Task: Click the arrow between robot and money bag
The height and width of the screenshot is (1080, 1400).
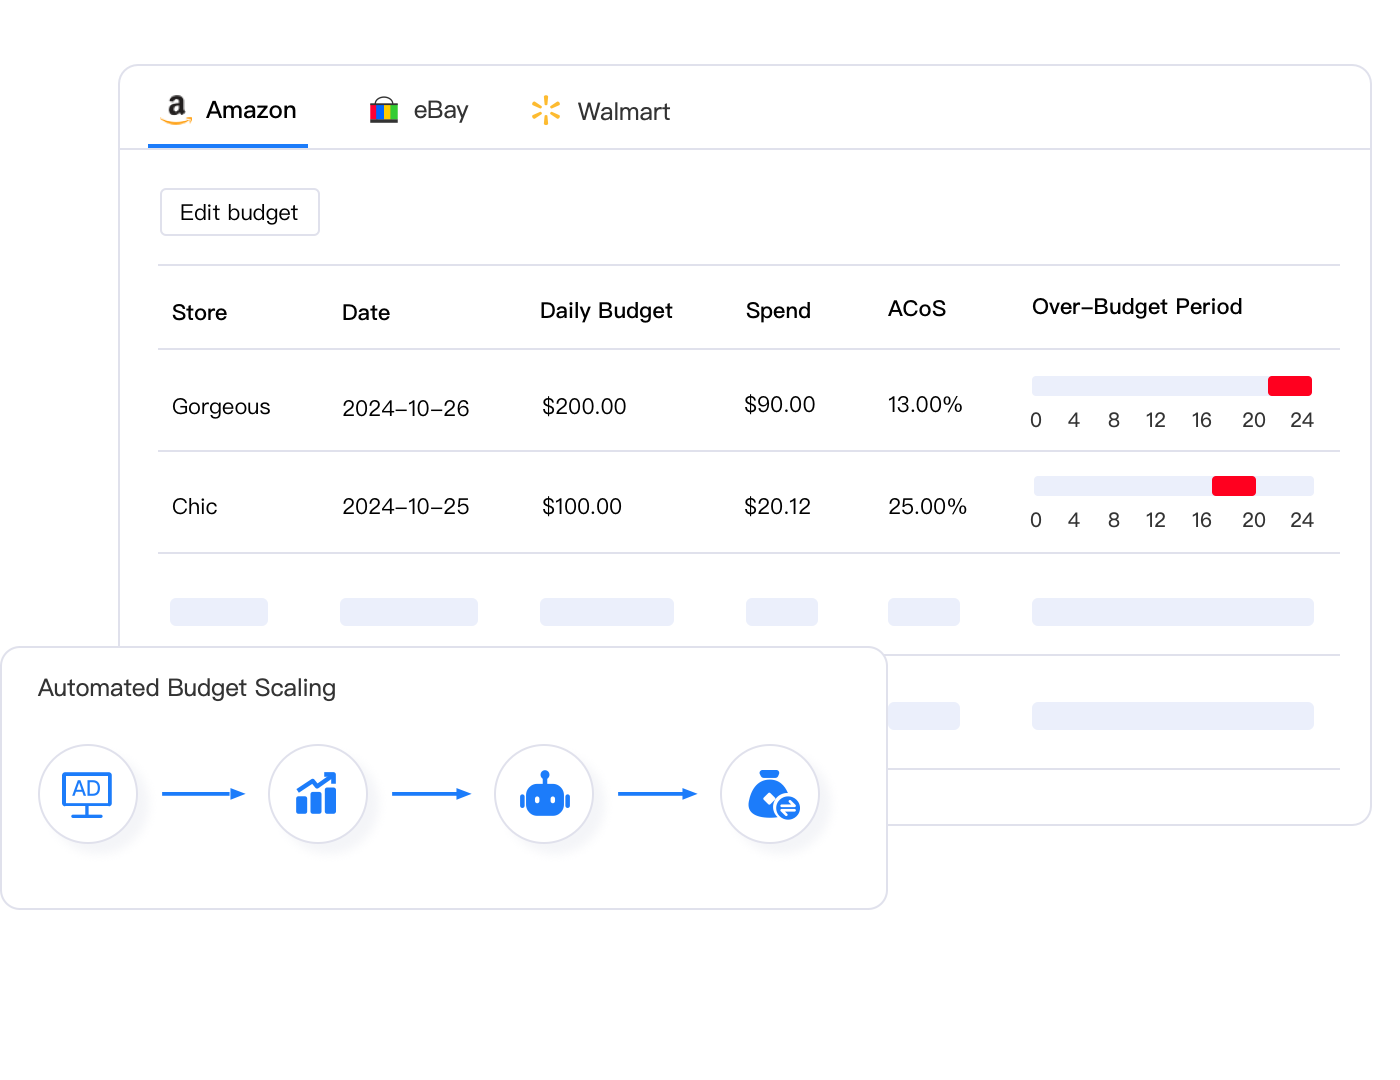Action: pyautogui.click(x=658, y=793)
